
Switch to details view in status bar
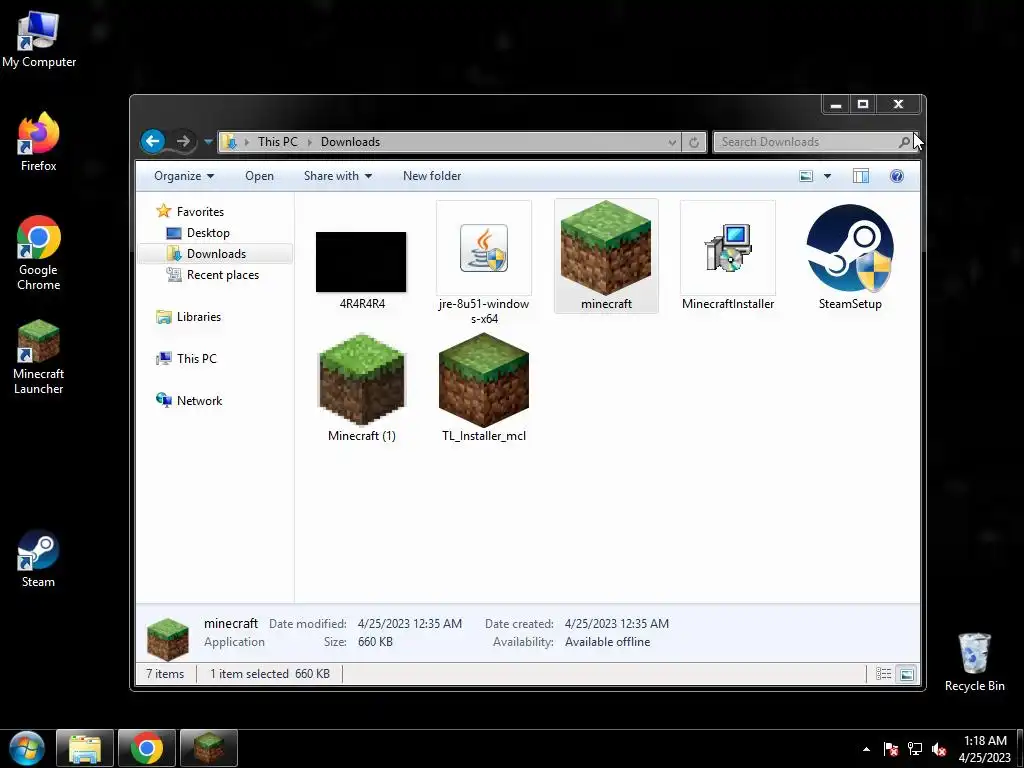click(884, 674)
